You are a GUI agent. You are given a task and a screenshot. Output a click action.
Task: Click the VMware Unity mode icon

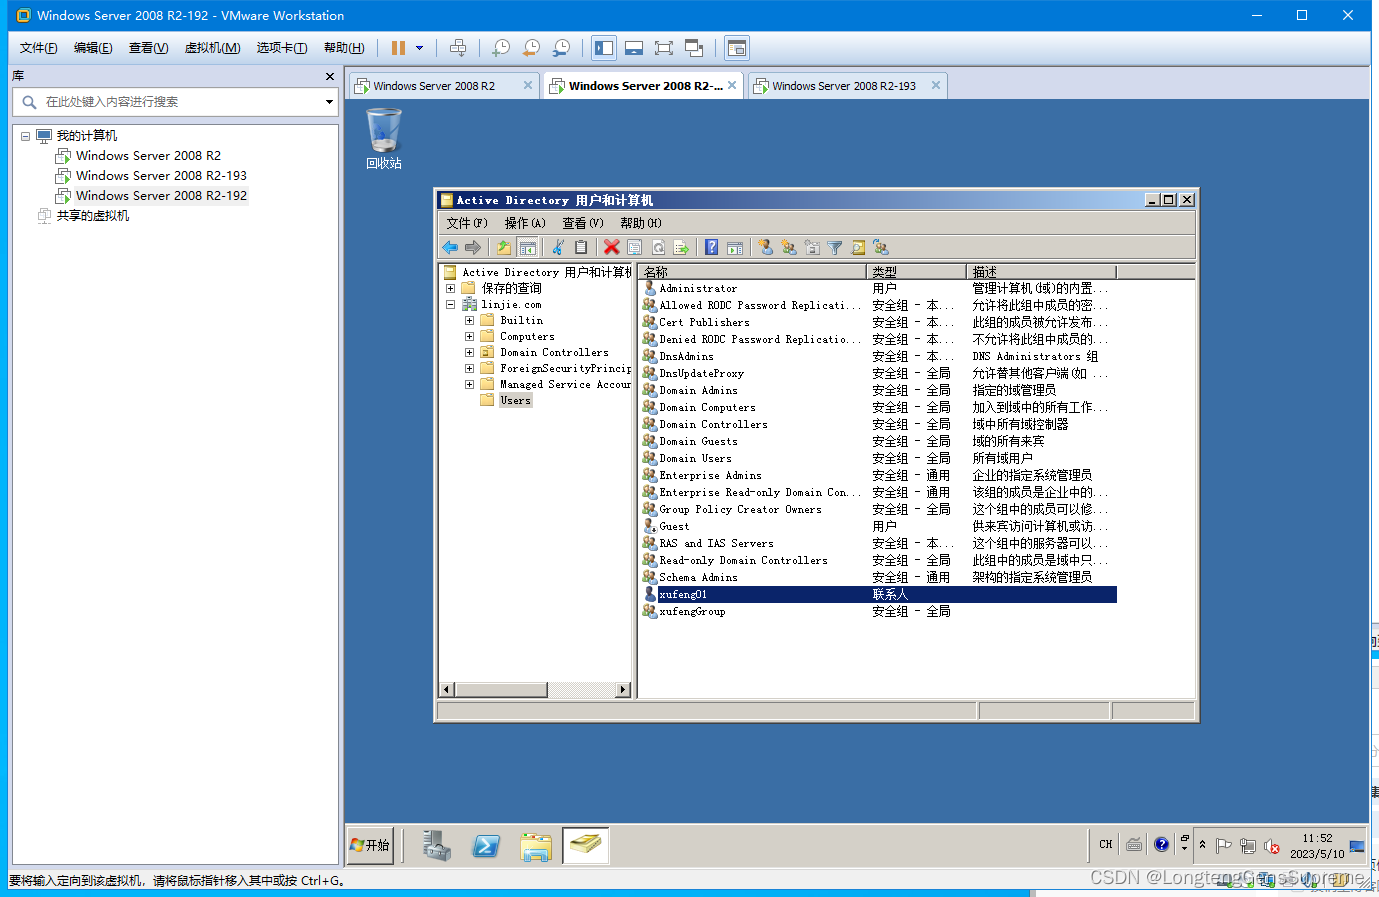[694, 48]
